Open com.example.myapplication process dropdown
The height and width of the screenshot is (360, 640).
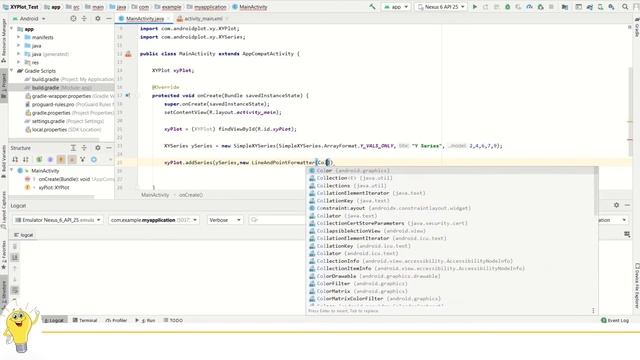pos(154,220)
